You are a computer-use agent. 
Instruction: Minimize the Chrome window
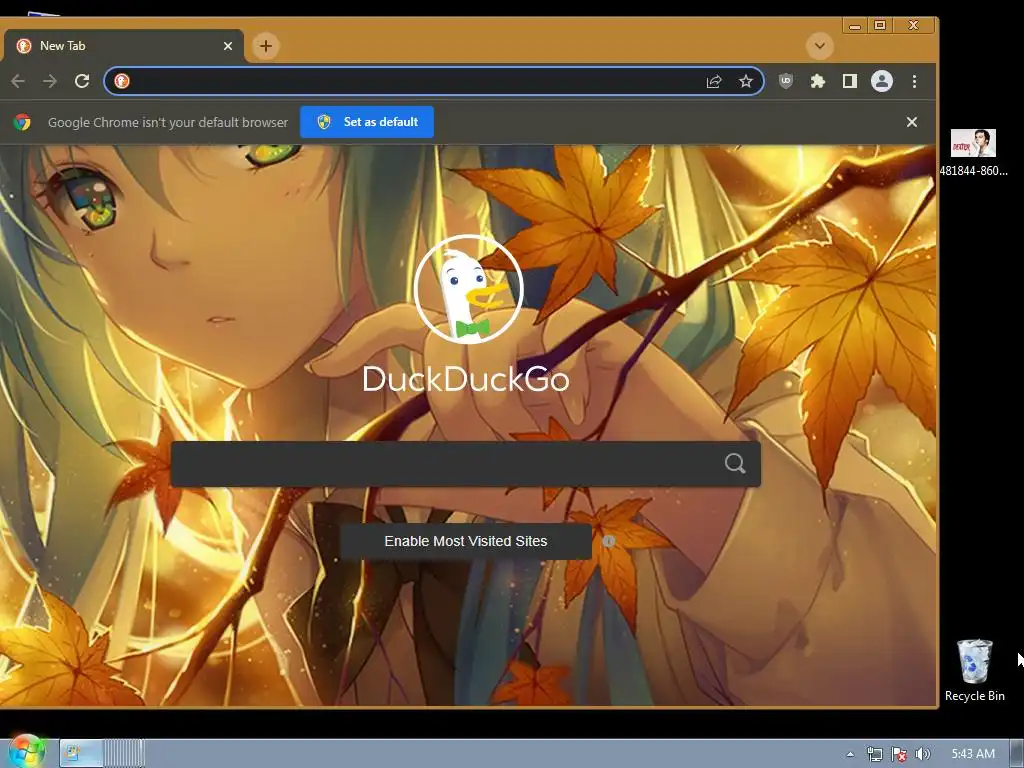pos(854,25)
